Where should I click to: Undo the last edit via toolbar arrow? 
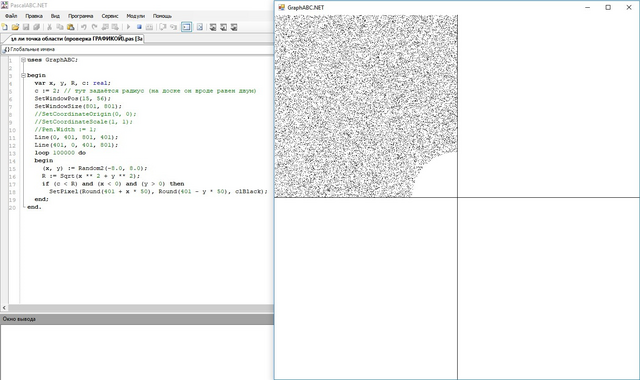point(84,27)
